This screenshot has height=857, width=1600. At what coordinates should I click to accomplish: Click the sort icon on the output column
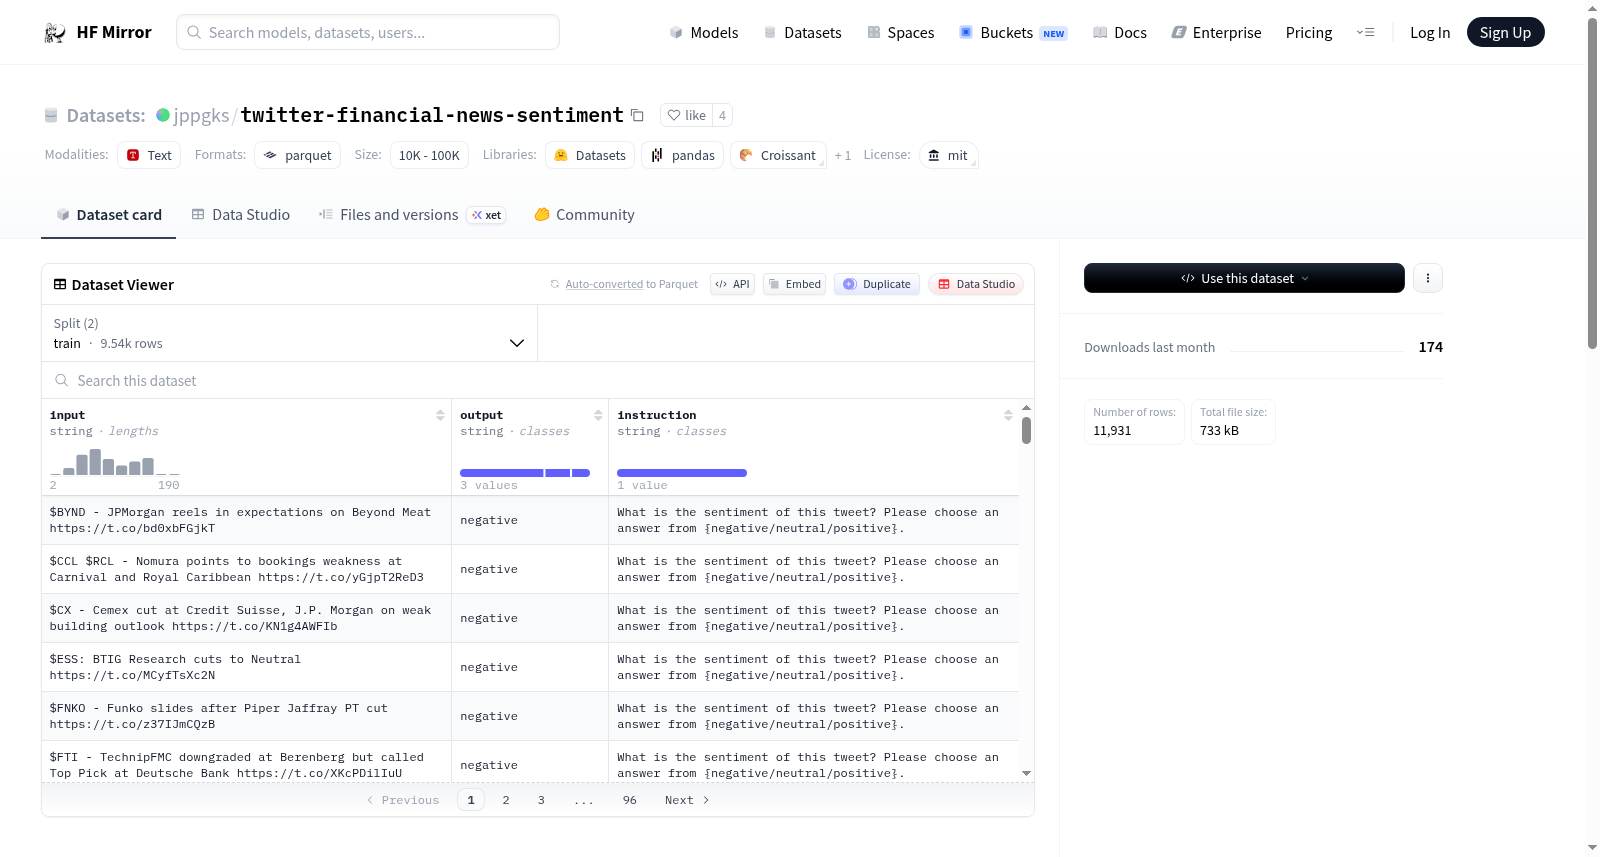tap(598, 415)
